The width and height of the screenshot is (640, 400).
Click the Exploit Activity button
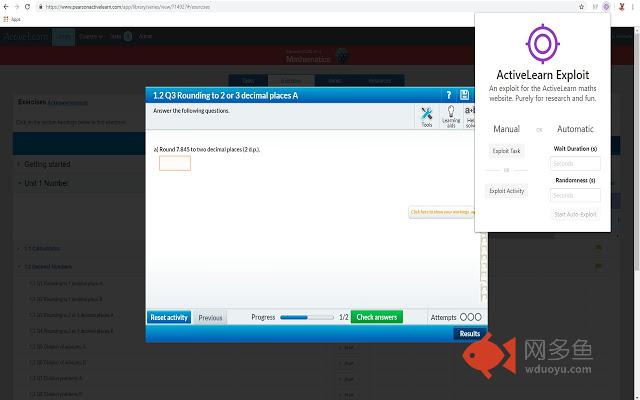coord(507,191)
